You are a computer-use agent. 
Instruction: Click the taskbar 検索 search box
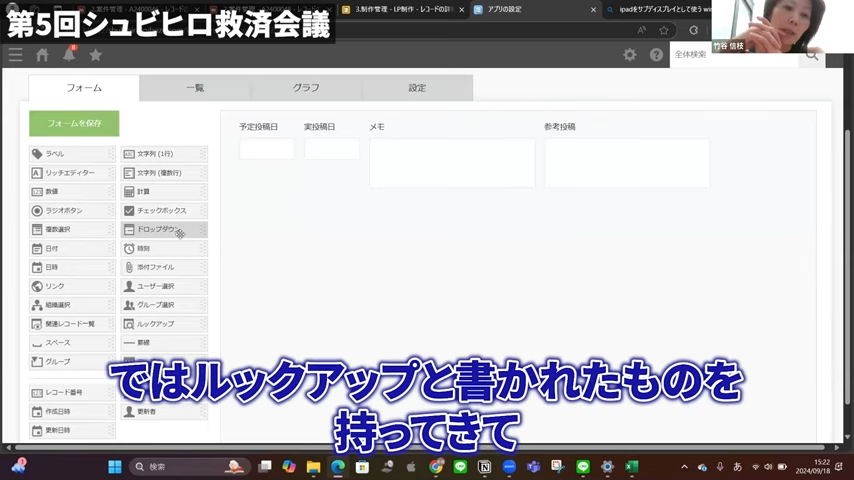click(x=190, y=467)
